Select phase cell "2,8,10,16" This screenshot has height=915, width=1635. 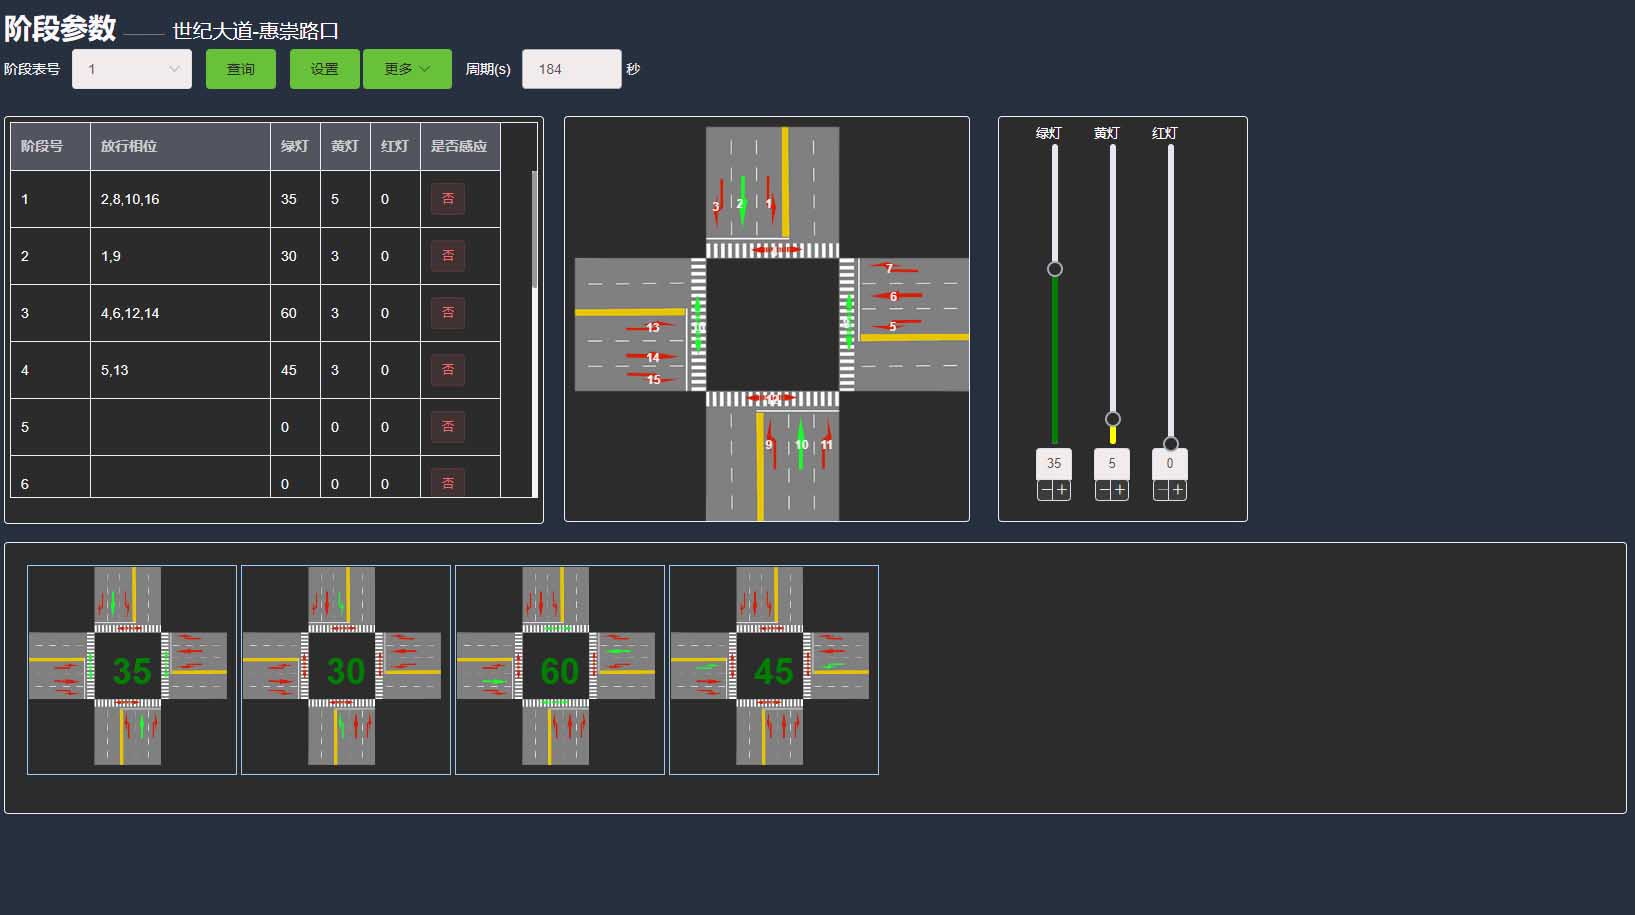pos(180,199)
